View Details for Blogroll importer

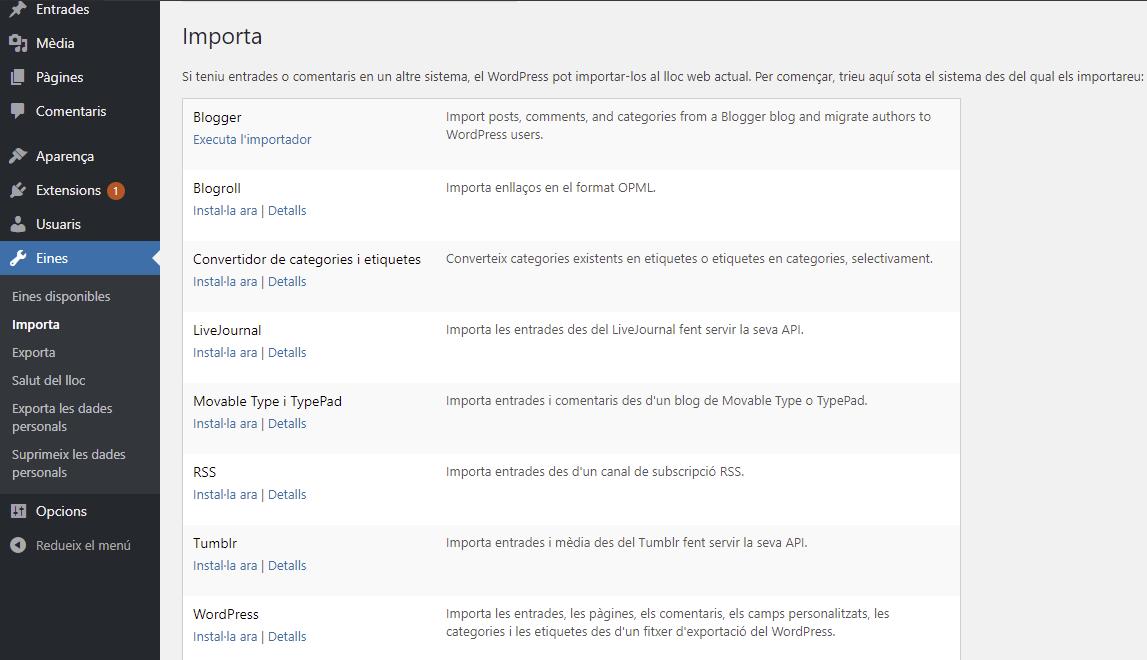[x=287, y=211]
